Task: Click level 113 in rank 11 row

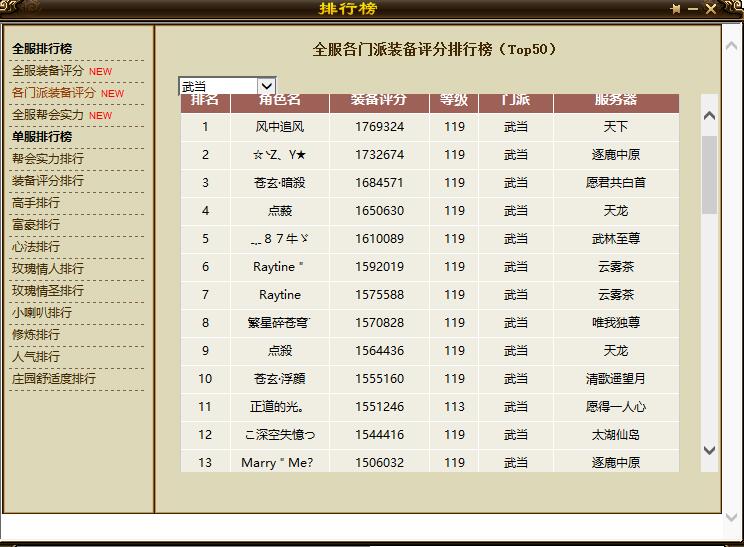Action: (x=455, y=407)
